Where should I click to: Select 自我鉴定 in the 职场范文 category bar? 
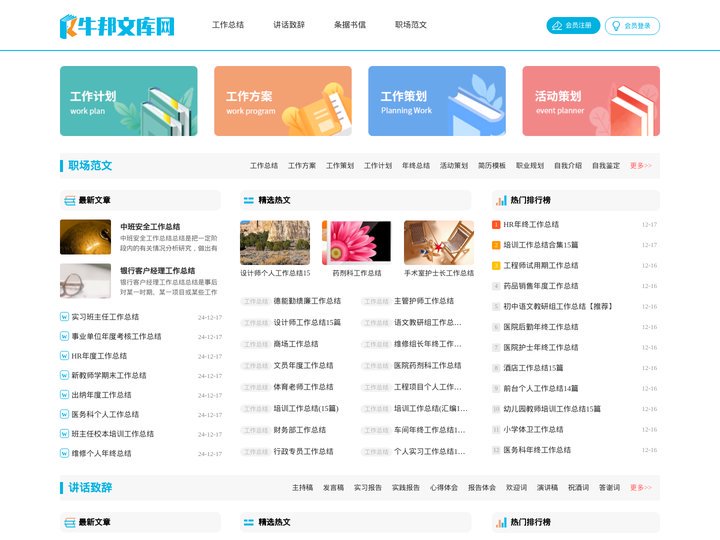(606, 166)
